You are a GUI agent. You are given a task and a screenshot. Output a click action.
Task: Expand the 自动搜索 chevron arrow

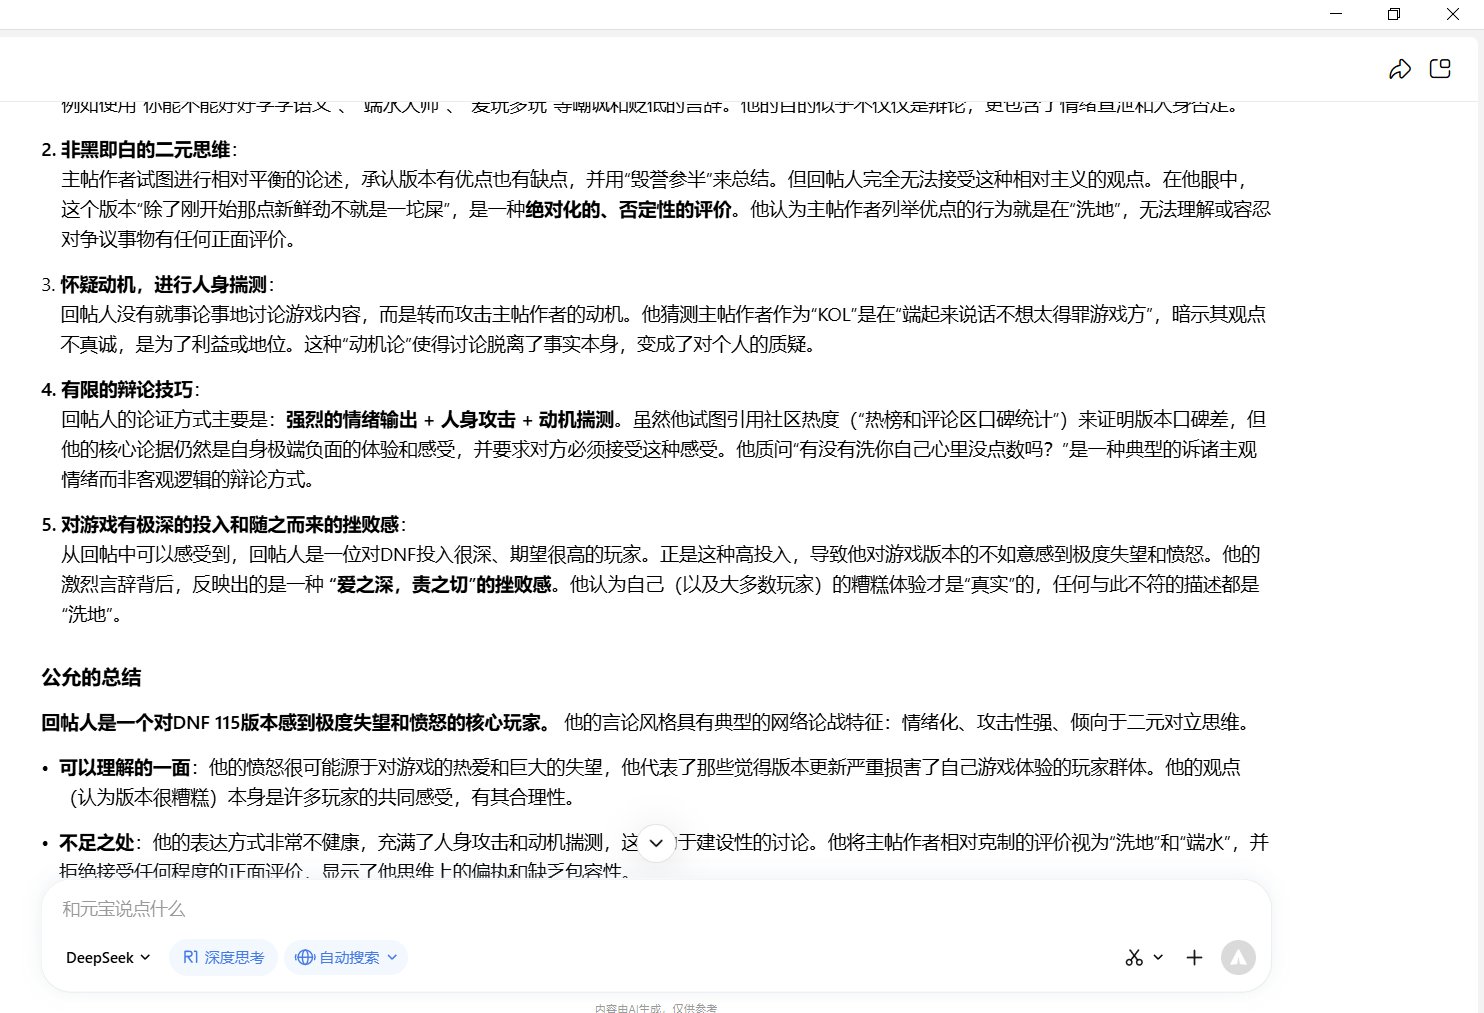pyautogui.click(x=392, y=957)
